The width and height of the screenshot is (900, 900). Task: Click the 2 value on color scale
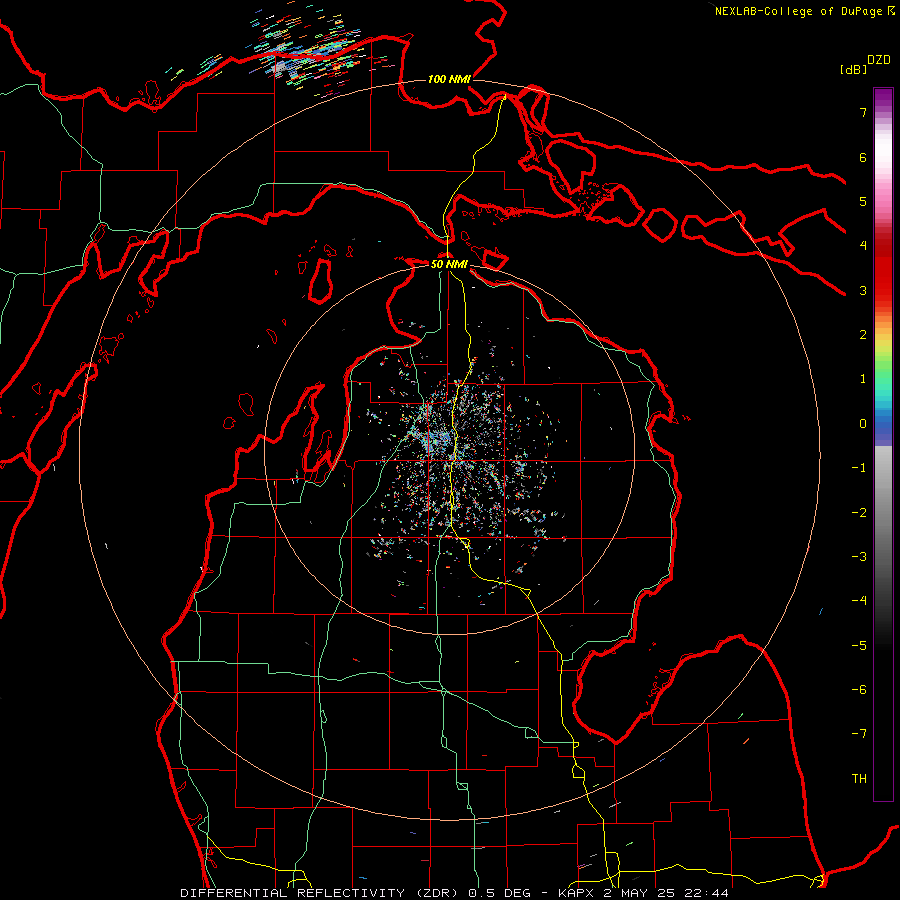(x=863, y=335)
